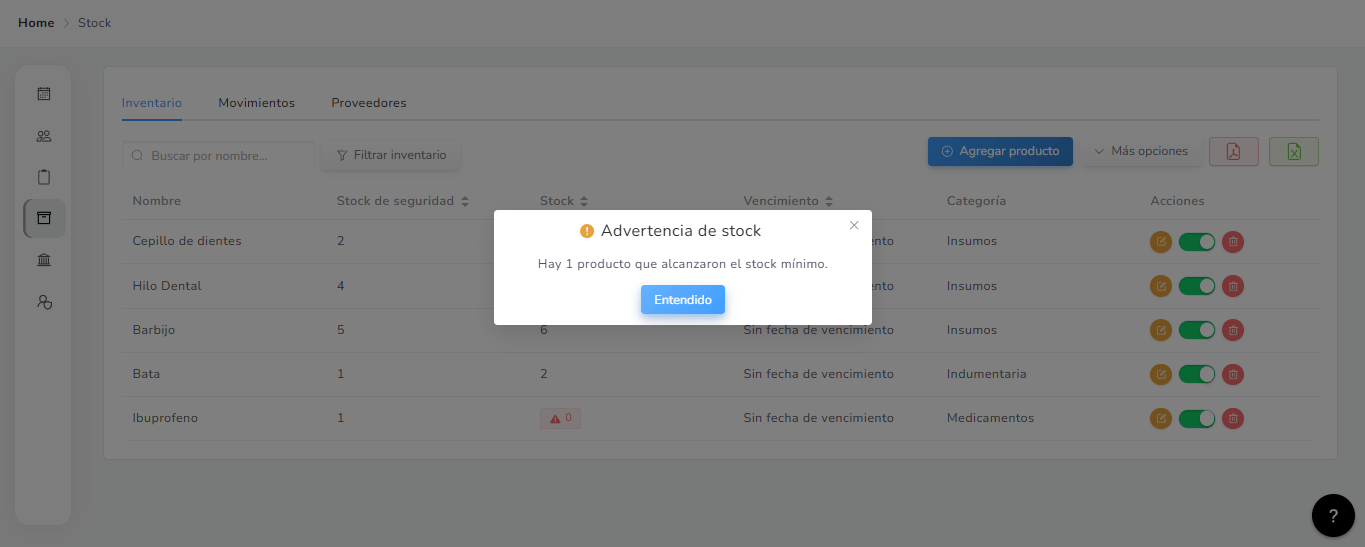Focus the Buscar por nombre search field

[218, 156]
